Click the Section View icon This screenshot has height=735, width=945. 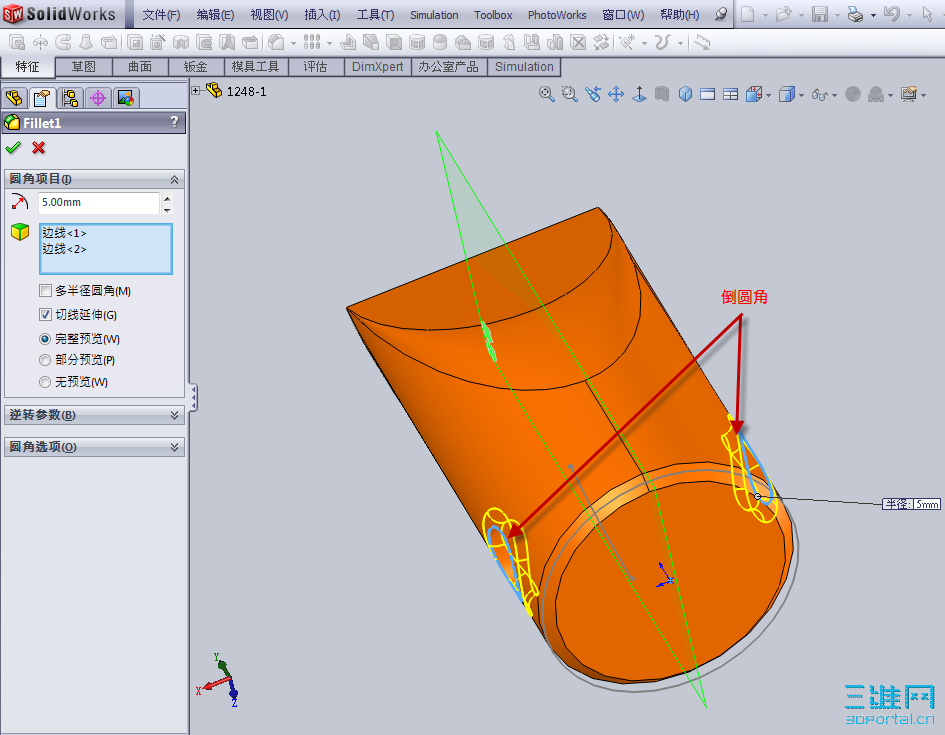click(x=754, y=94)
